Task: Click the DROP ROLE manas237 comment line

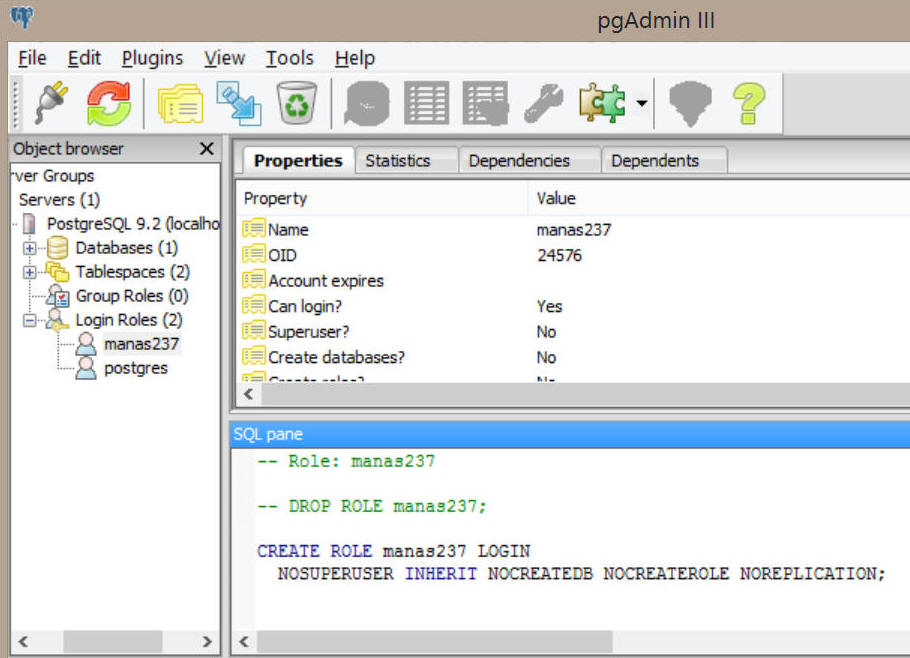Action: click(x=371, y=506)
